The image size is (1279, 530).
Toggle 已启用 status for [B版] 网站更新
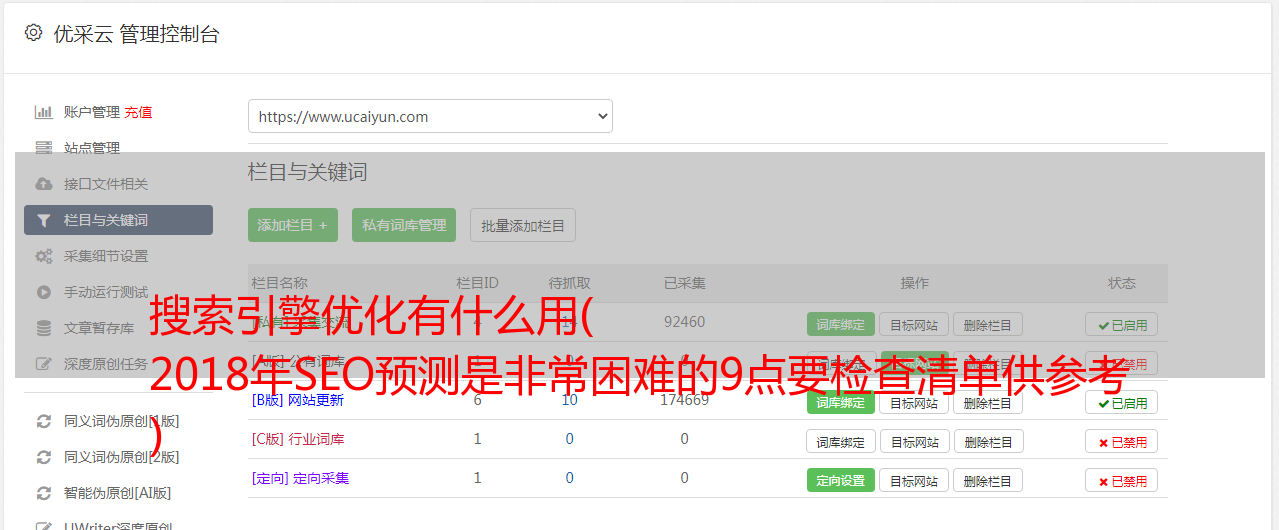coord(1122,402)
